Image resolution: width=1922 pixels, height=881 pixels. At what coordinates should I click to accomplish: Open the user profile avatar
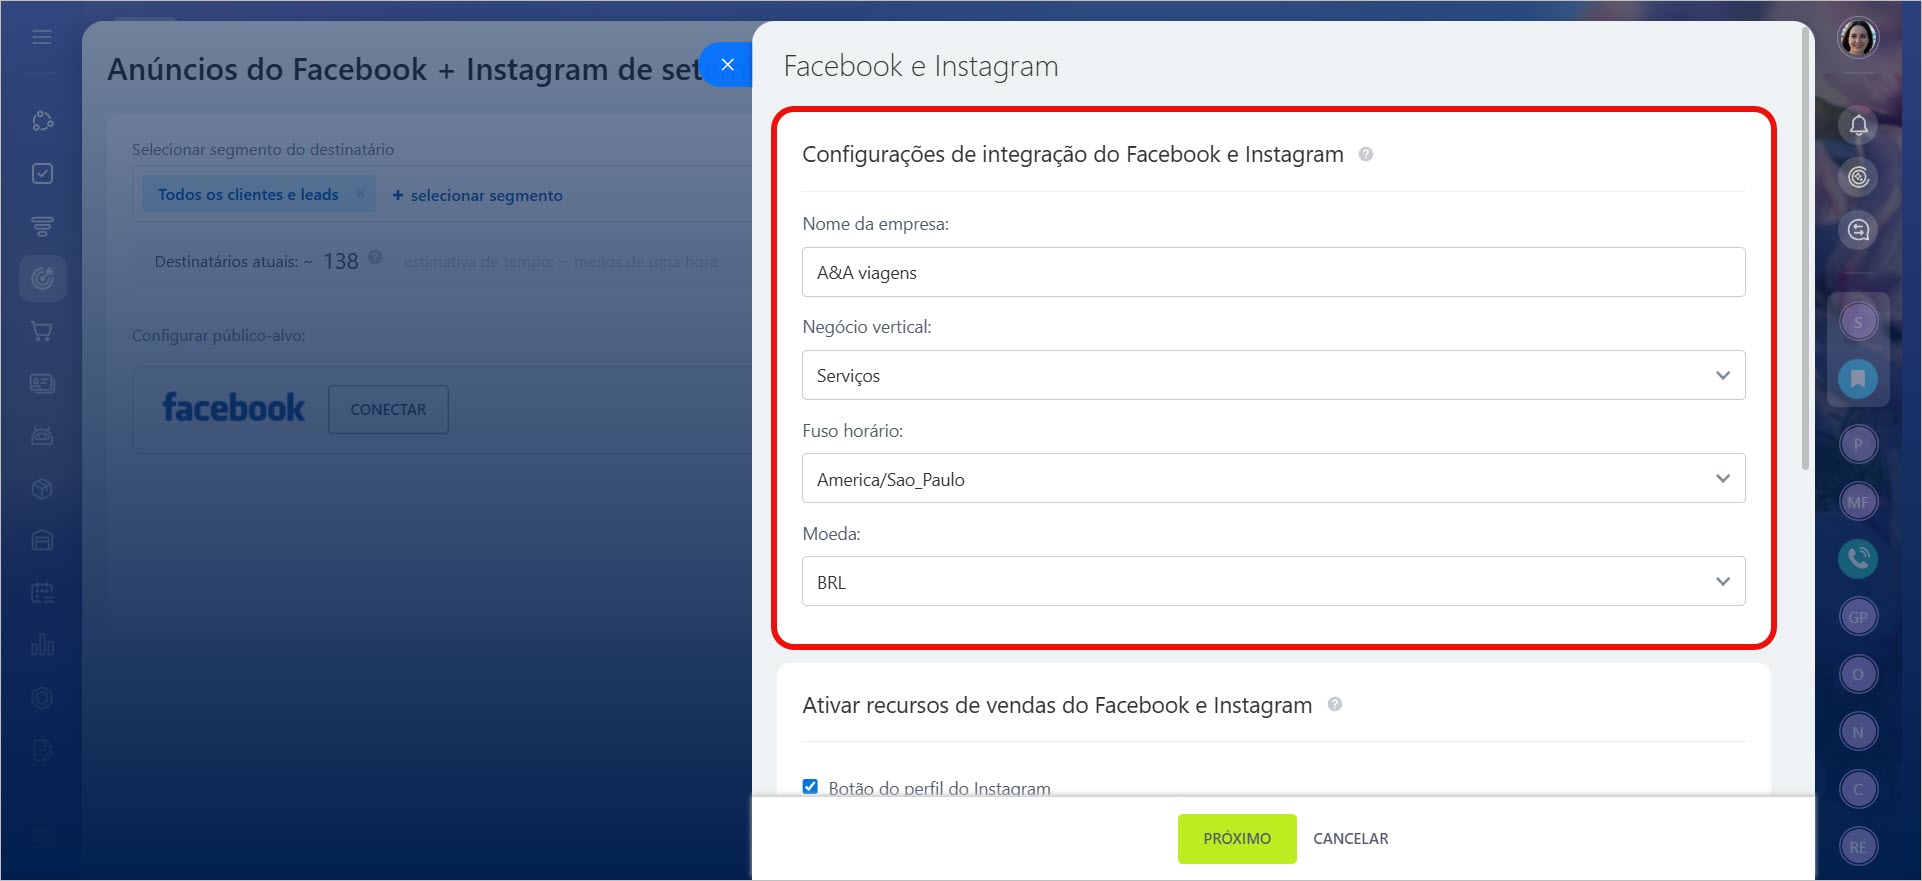[1858, 38]
